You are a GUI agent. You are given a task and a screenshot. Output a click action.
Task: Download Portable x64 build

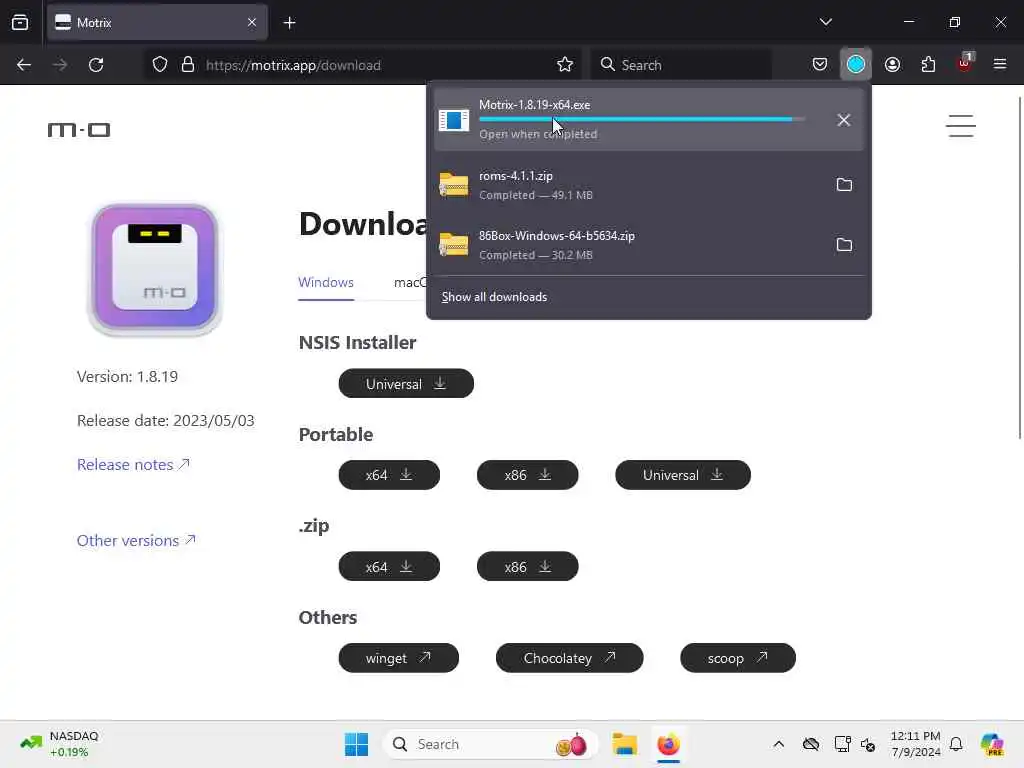(x=389, y=475)
